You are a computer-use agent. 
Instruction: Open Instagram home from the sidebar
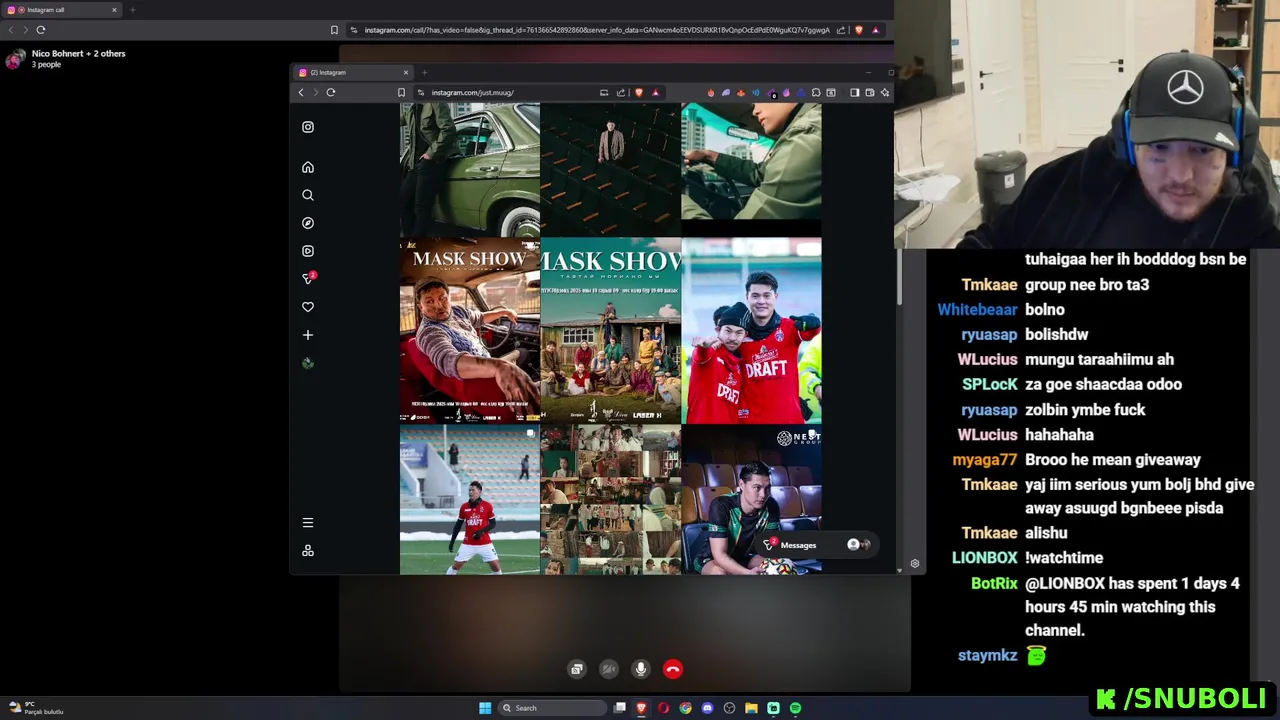[308, 167]
